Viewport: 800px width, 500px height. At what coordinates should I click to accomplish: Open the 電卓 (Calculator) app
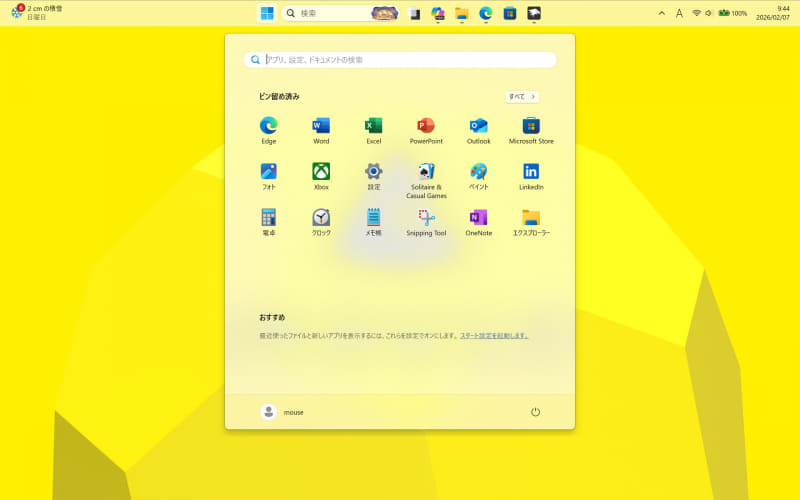268,222
